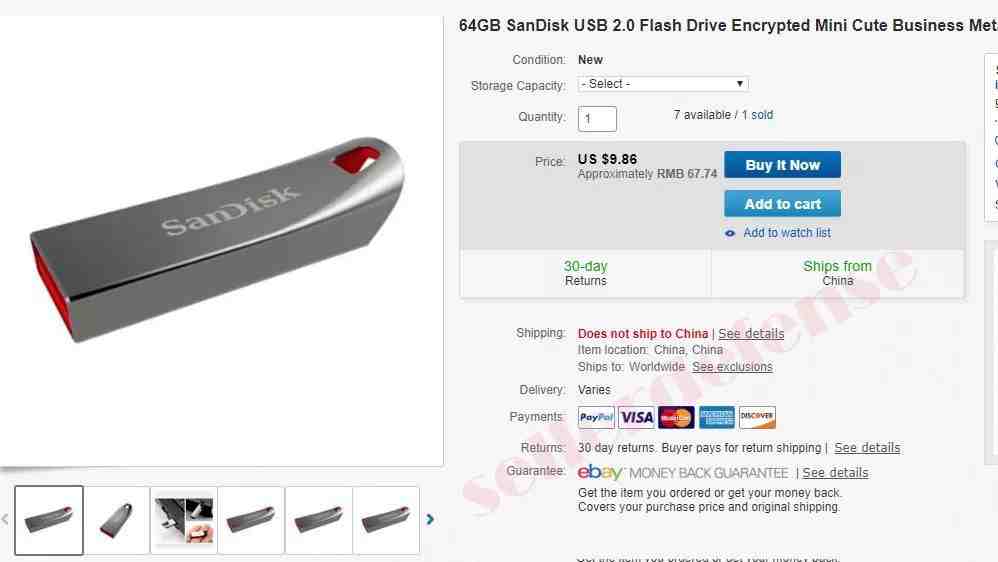Click the Discover card icon
Viewport: 998px width, 562px height.
click(757, 418)
